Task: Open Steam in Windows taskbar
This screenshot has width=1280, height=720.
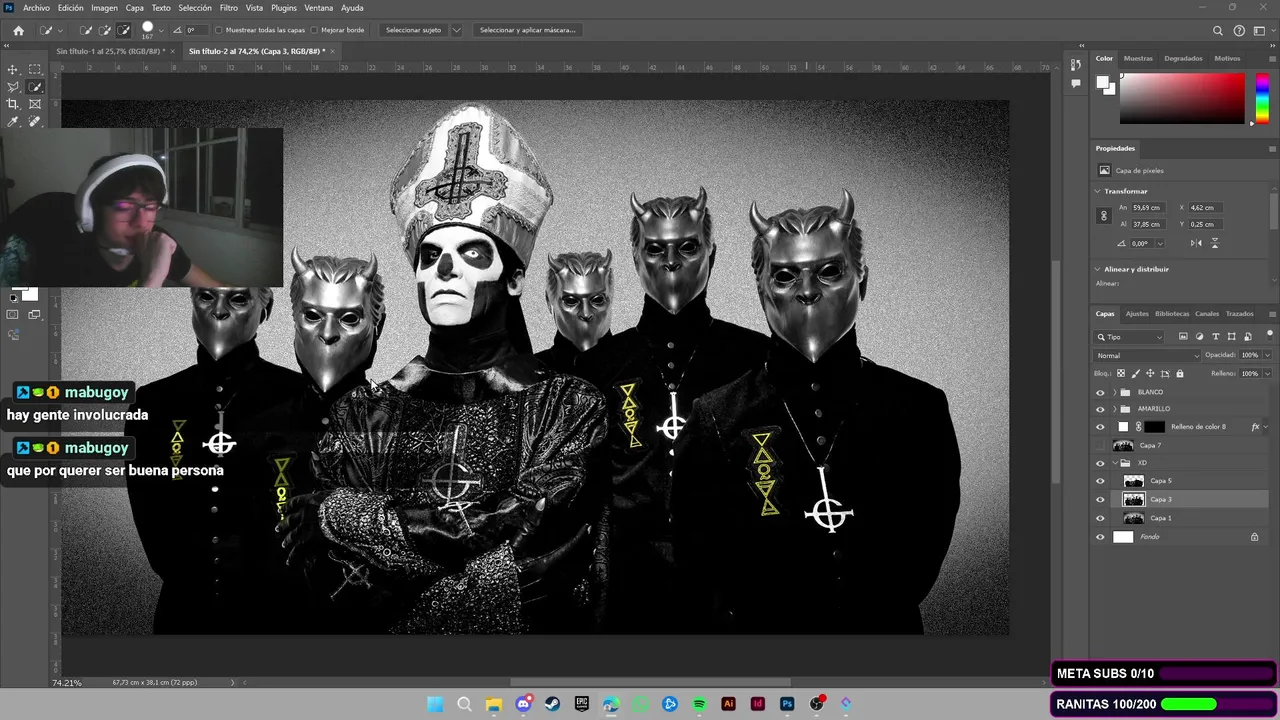Action: point(552,704)
